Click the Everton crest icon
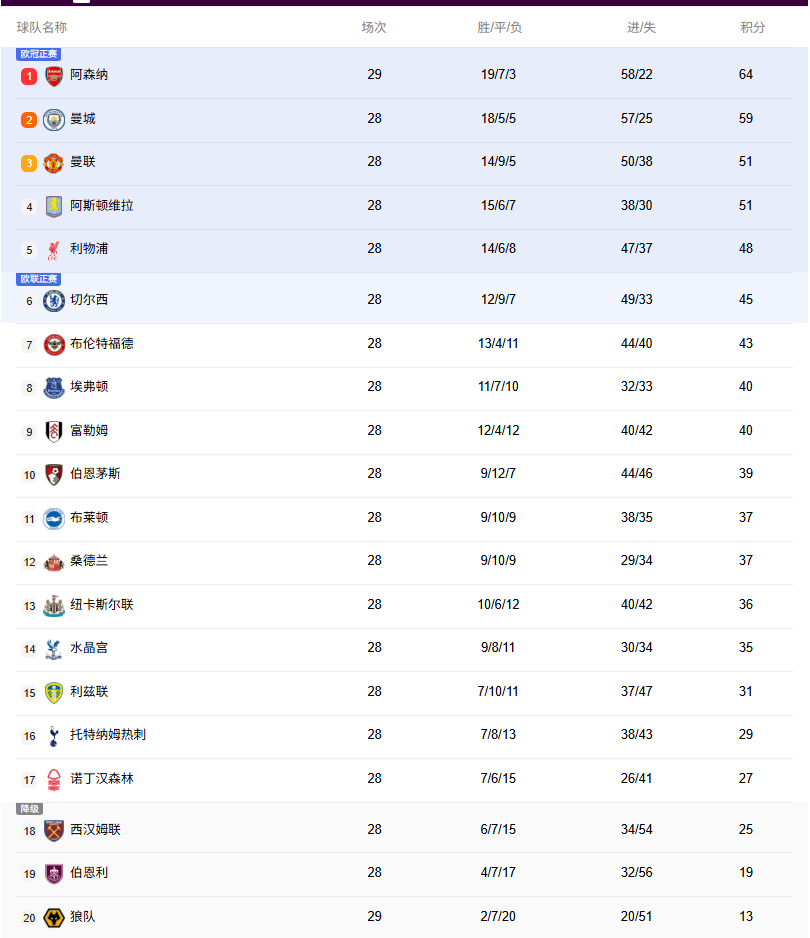Viewport: 810px width, 938px height. (54, 388)
